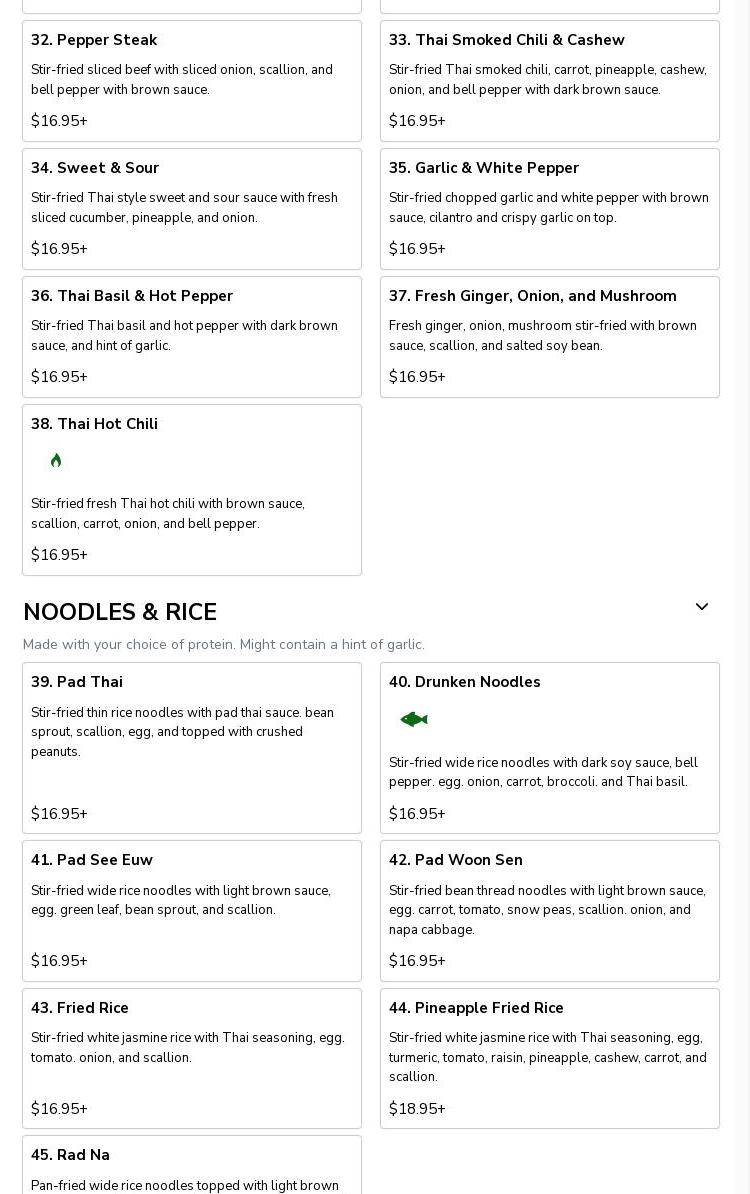This screenshot has height=1194, width=750.
Task: Select Thai Smoked Chili & Cashew dish
Action: pyautogui.click(x=506, y=40)
